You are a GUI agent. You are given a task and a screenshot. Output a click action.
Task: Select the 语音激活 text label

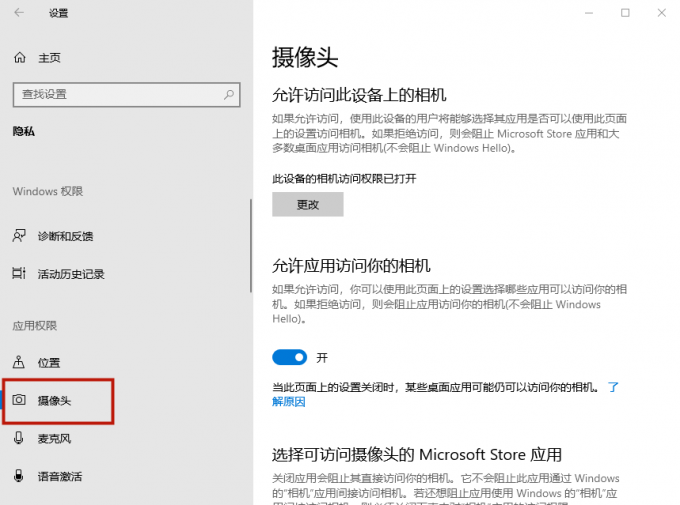tap(60, 476)
